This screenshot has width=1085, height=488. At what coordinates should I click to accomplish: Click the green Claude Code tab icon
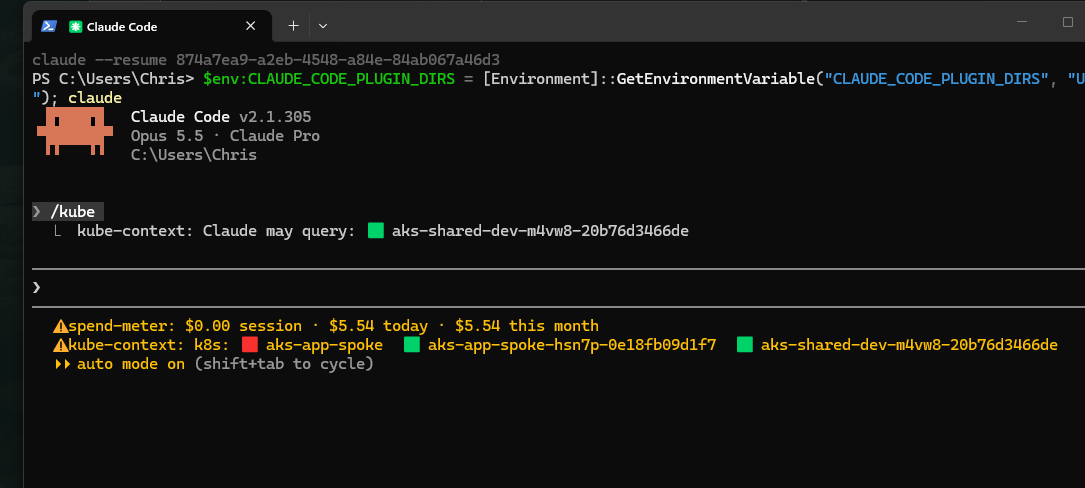(75, 27)
